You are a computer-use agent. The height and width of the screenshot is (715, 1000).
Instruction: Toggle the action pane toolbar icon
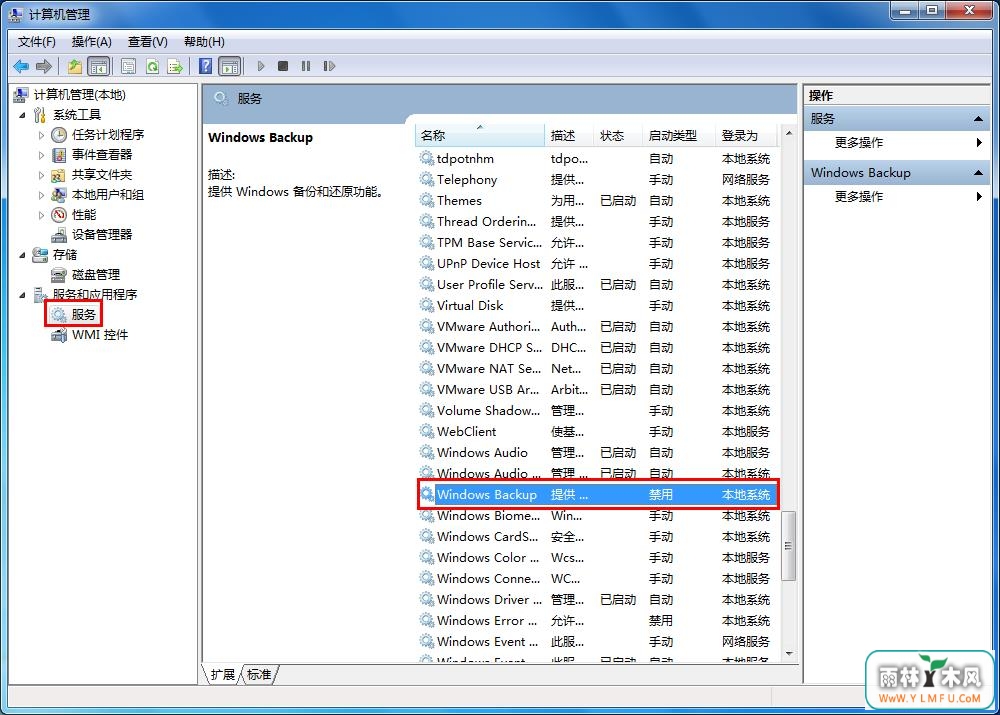pyautogui.click(x=230, y=66)
